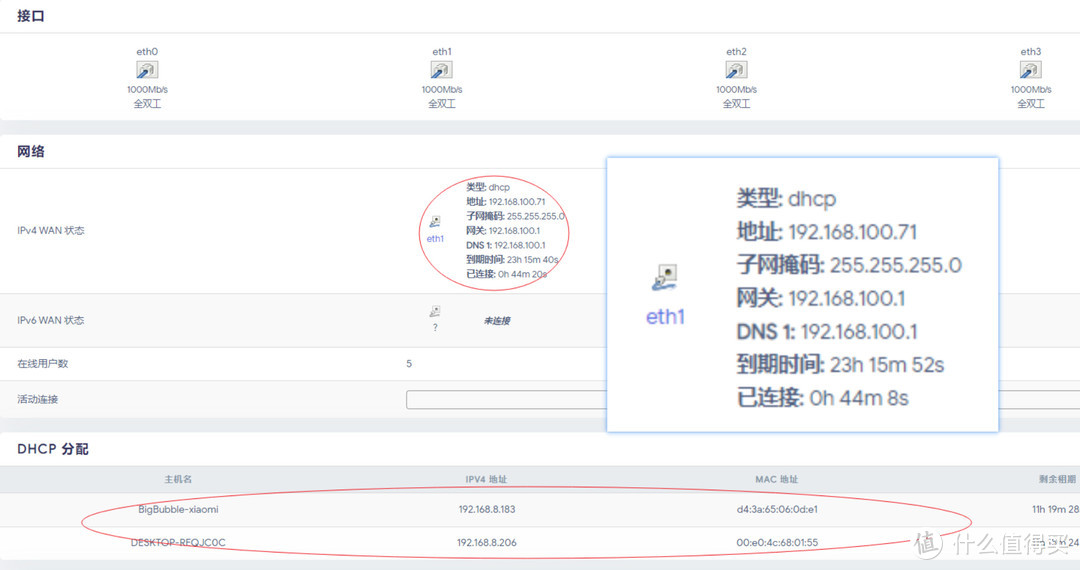Click the IPV4 地址 column header
The image size is (1080, 570).
486,479
